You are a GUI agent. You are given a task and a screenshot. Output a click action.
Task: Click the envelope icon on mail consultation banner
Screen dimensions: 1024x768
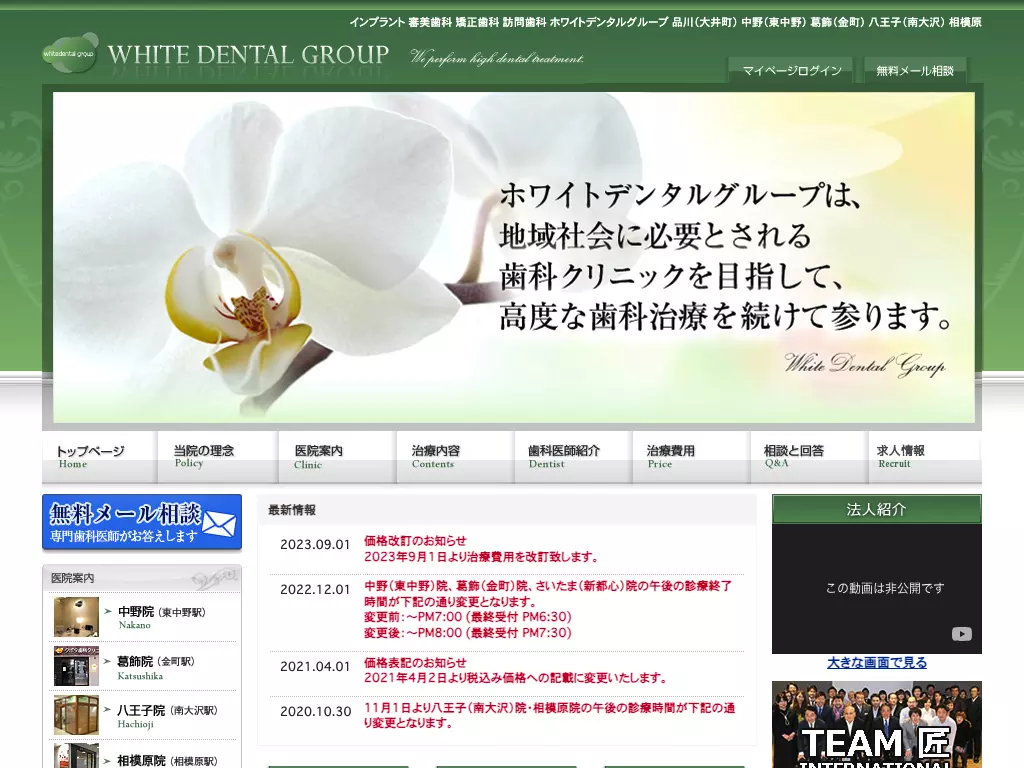click(x=219, y=523)
